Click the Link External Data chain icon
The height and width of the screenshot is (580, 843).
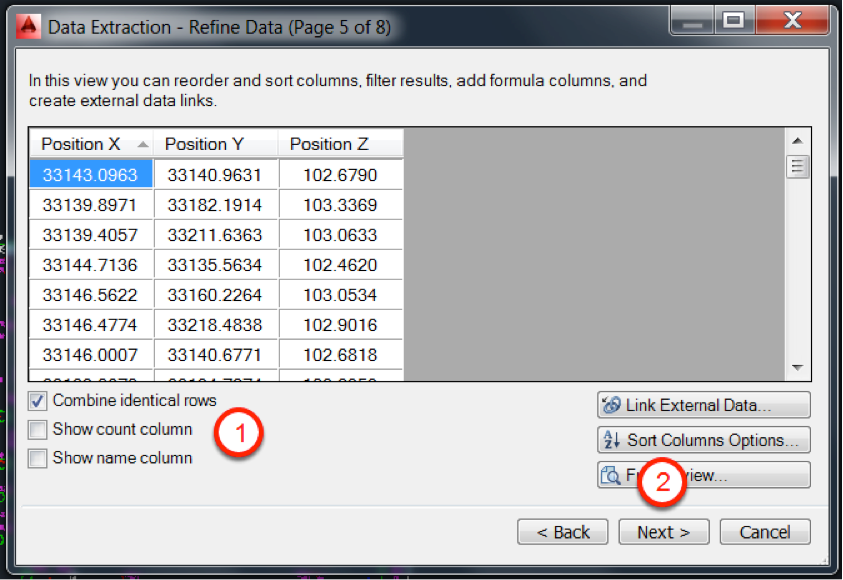pos(612,405)
